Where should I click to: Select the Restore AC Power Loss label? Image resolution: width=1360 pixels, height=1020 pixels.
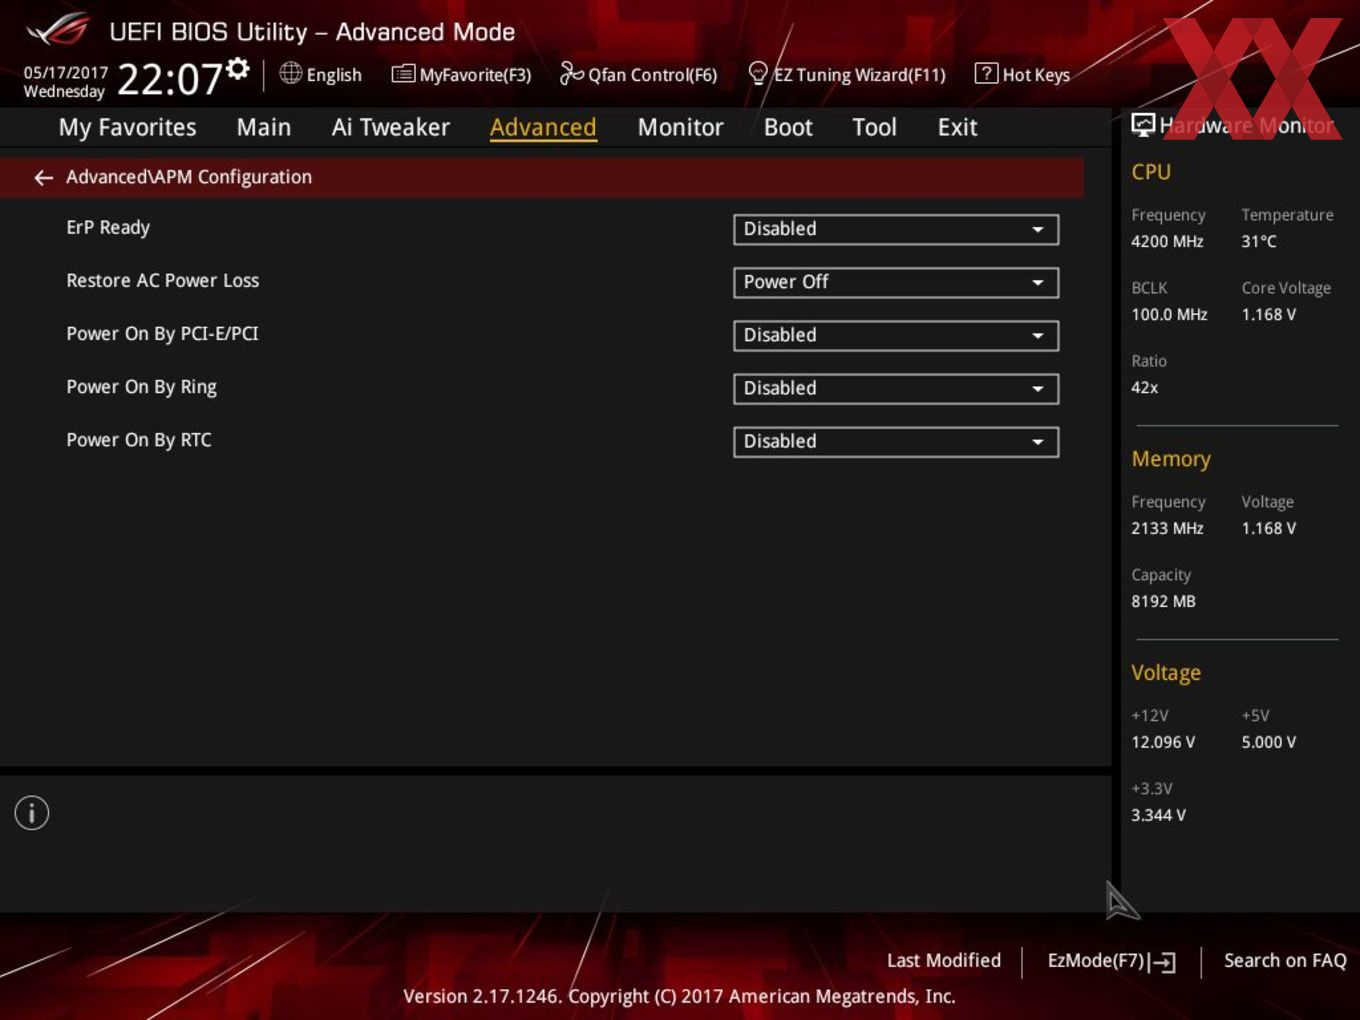click(163, 281)
